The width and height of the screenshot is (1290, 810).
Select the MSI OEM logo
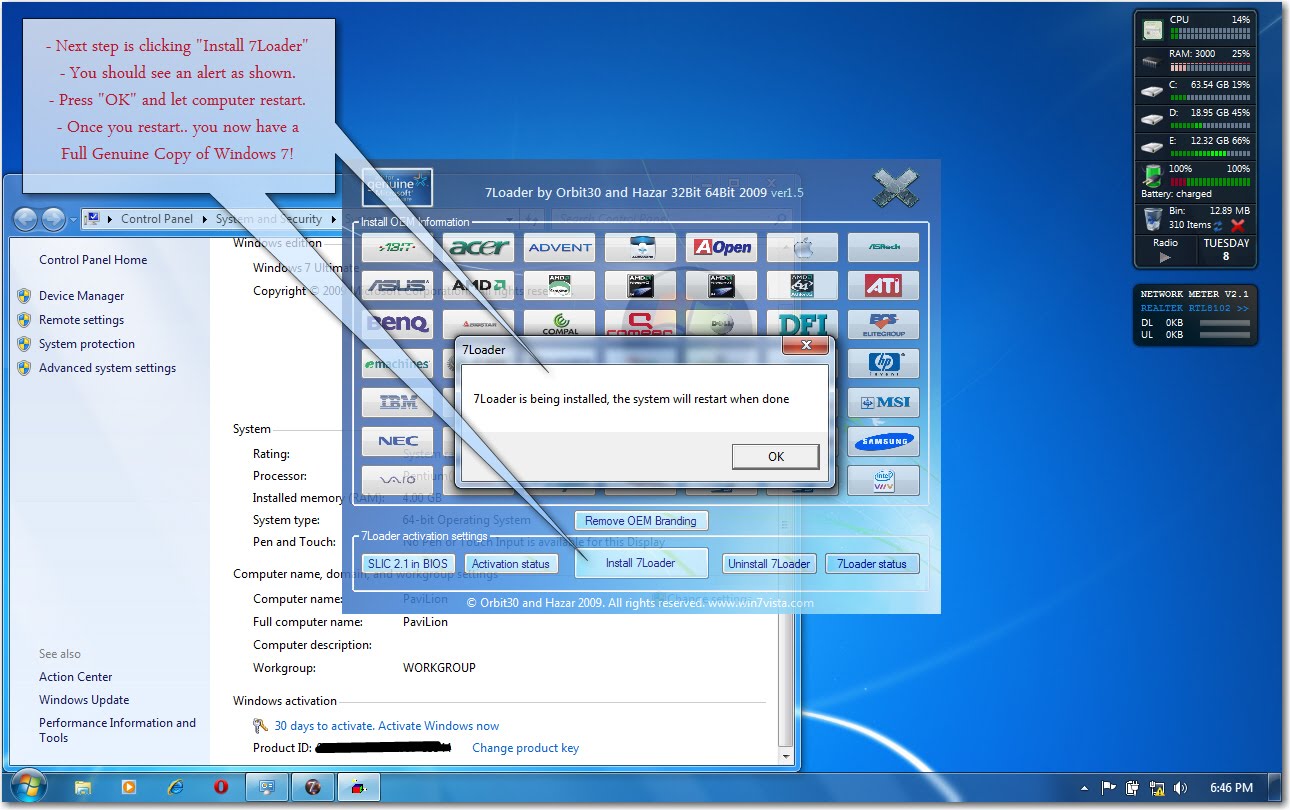(x=883, y=402)
